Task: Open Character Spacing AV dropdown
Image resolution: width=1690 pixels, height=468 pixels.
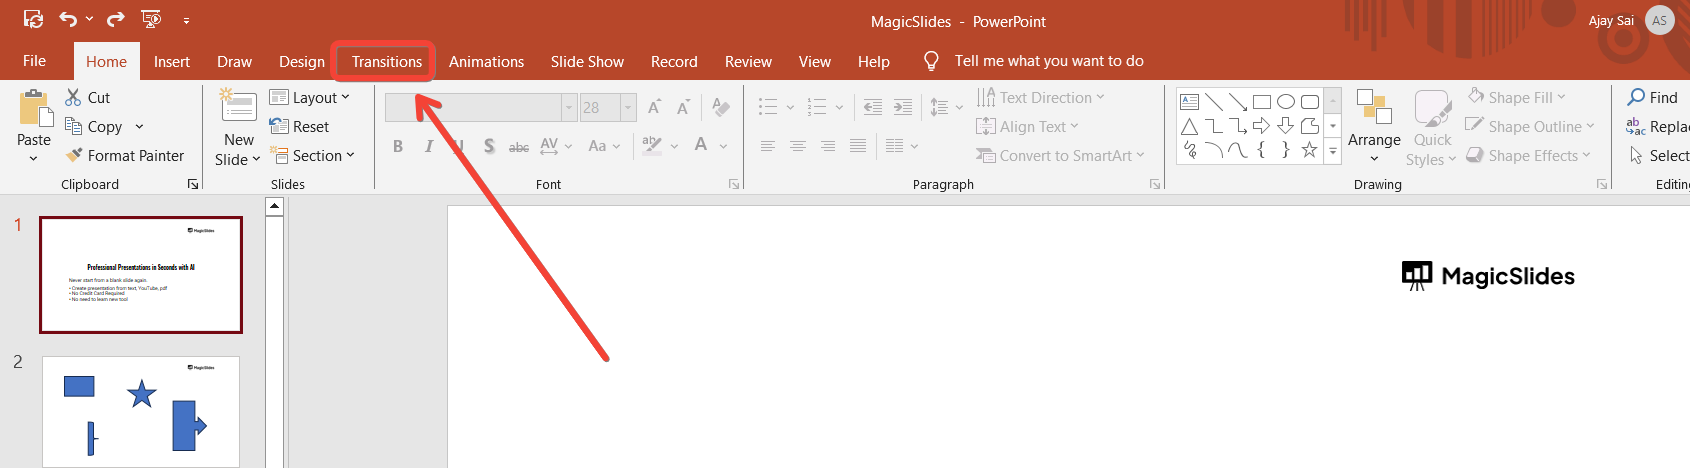Action: [556, 146]
